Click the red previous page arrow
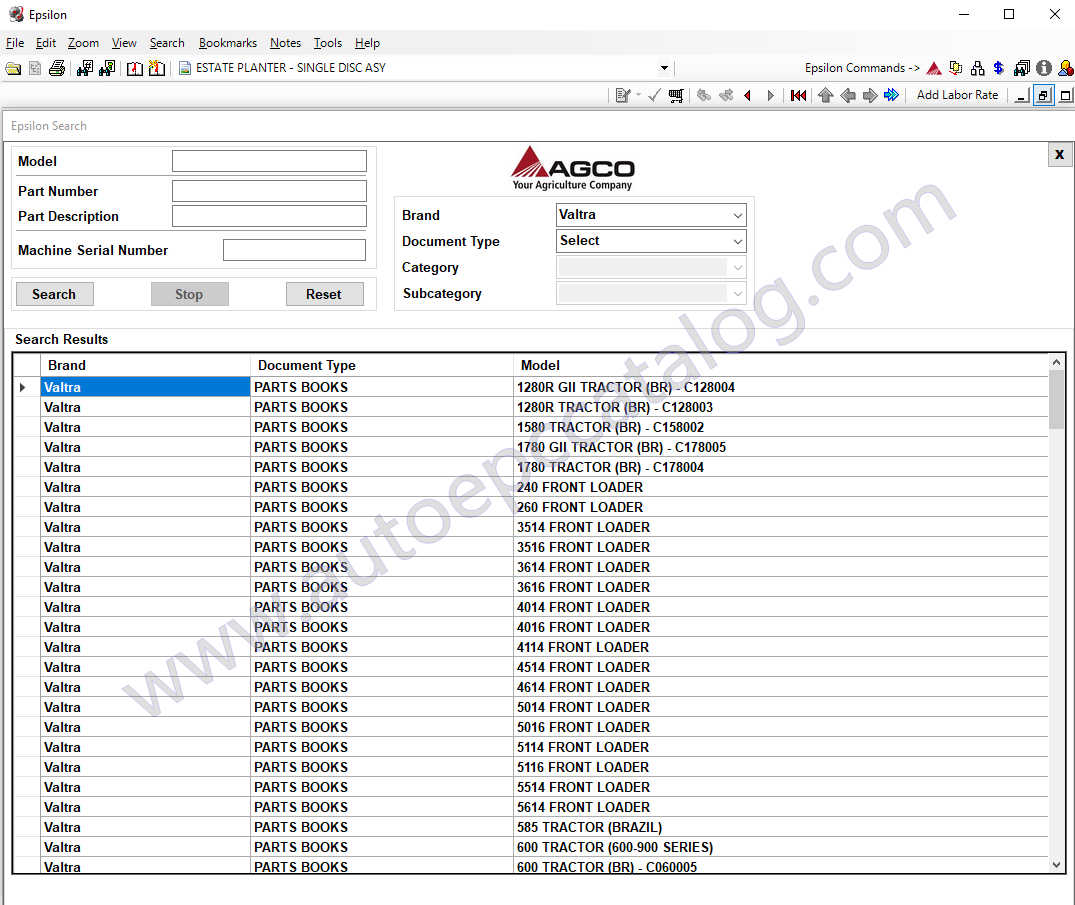This screenshot has width=1075, height=905. pos(747,95)
